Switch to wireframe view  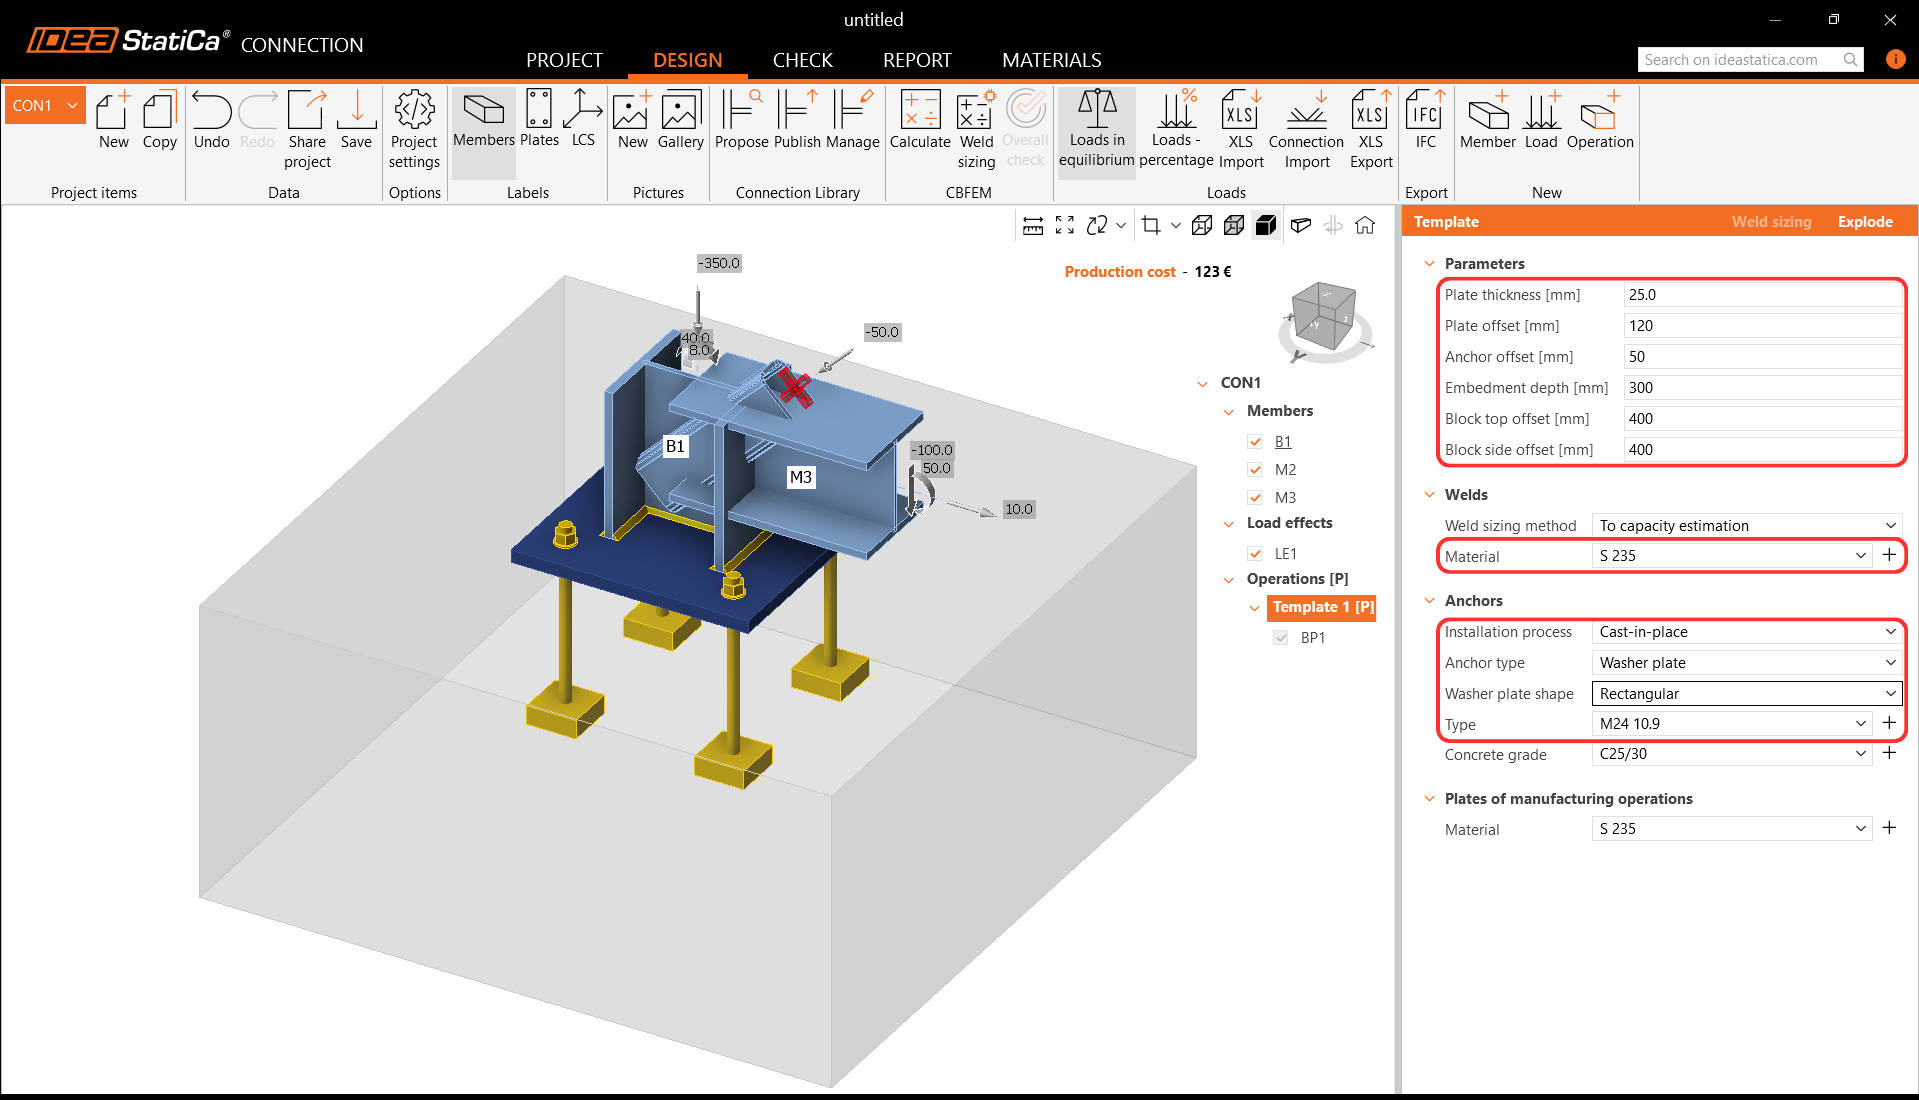pyautogui.click(x=1202, y=226)
